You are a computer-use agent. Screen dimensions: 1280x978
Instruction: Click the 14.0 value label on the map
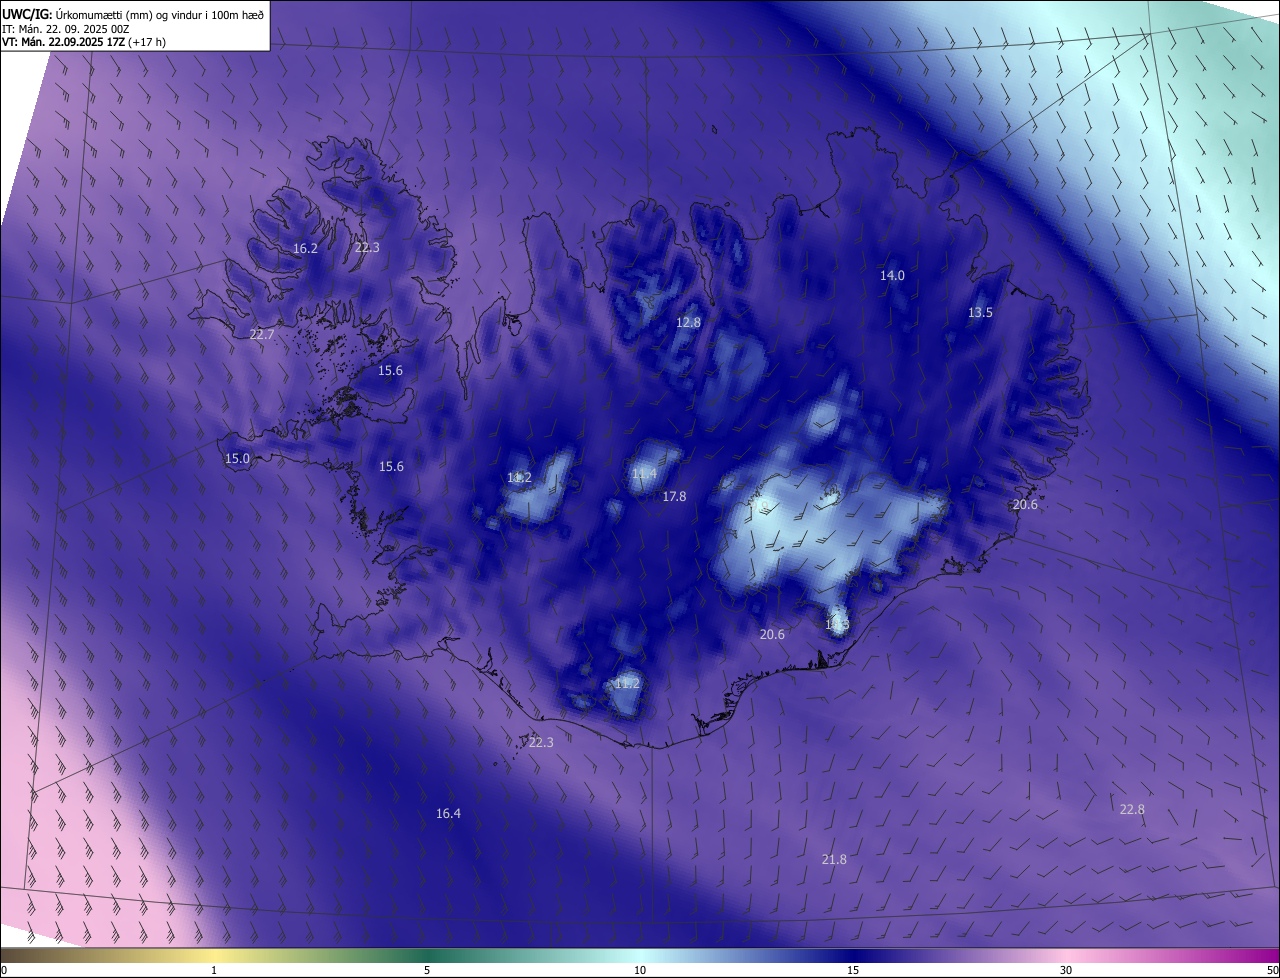pyautogui.click(x=892, y=276)
